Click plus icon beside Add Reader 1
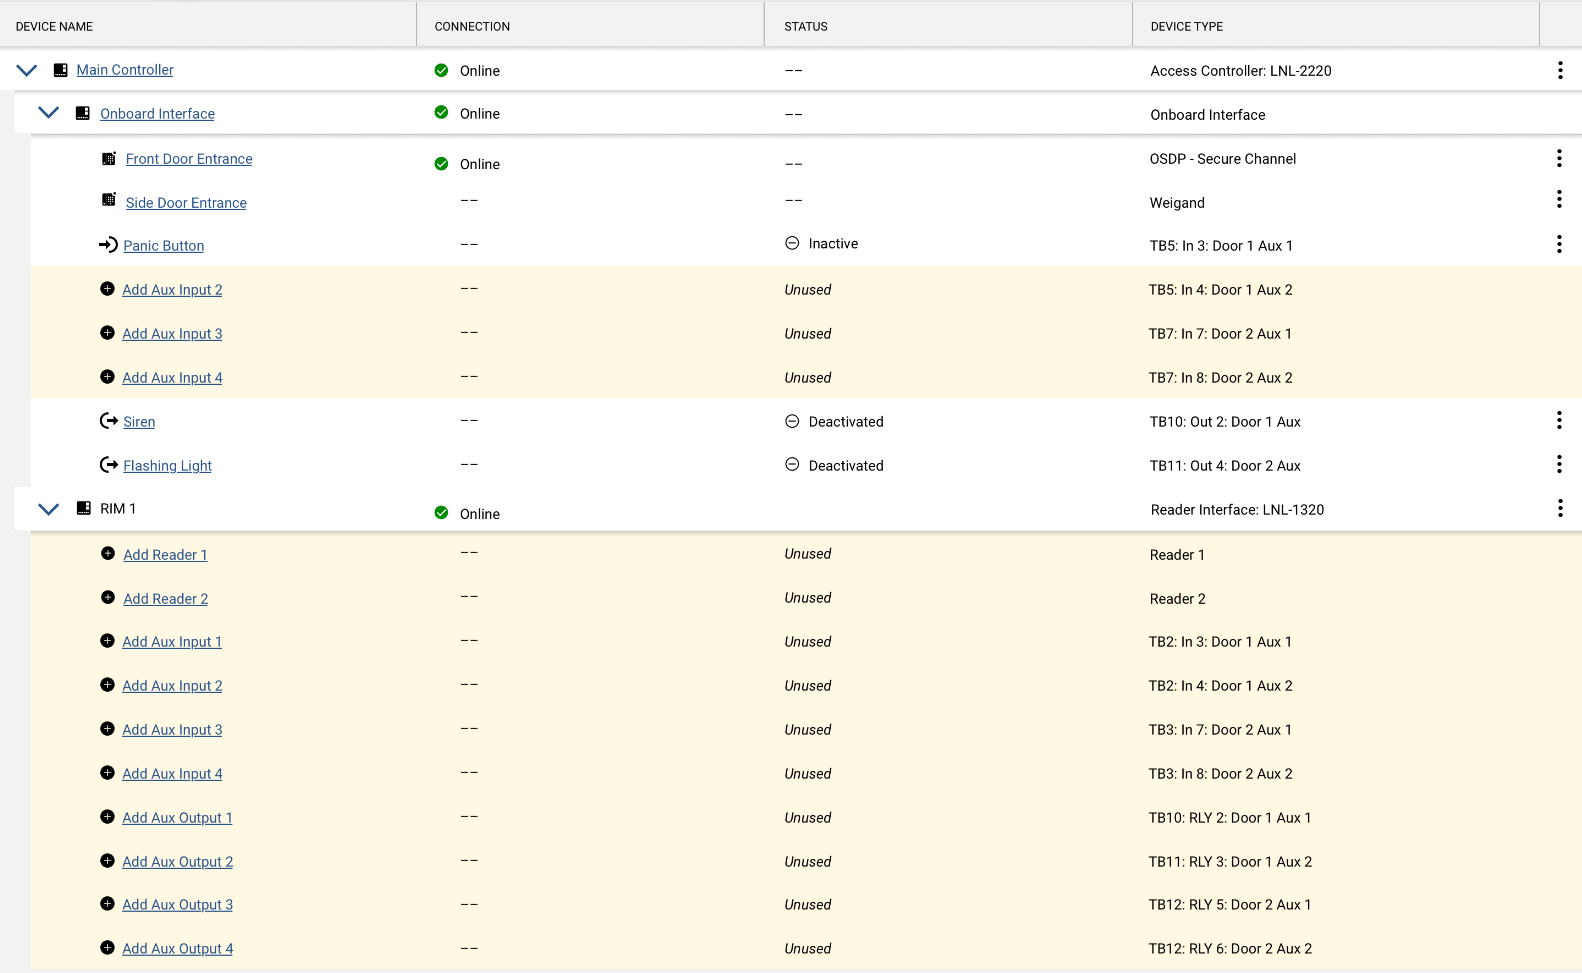Image resolution: width=1582 pixels, height=973 pixels. (108, 554)
